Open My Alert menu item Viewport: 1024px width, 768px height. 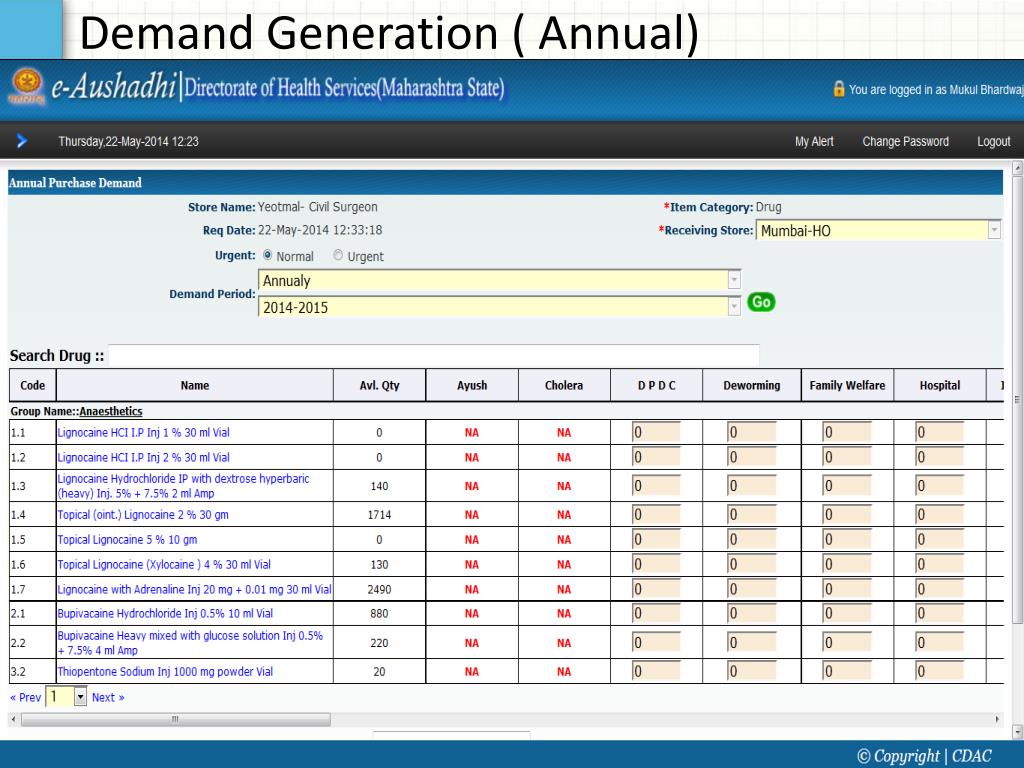click(814, 142)
